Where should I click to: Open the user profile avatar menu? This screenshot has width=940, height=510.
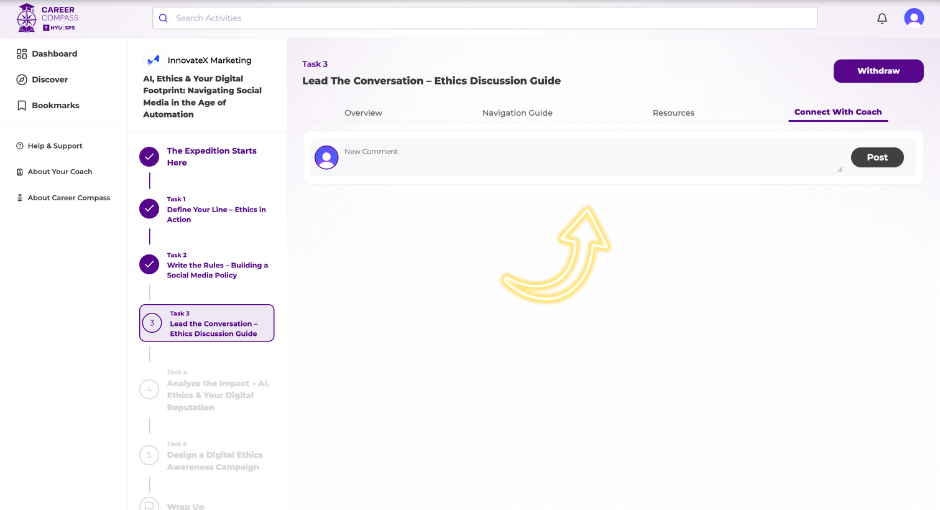914,18
